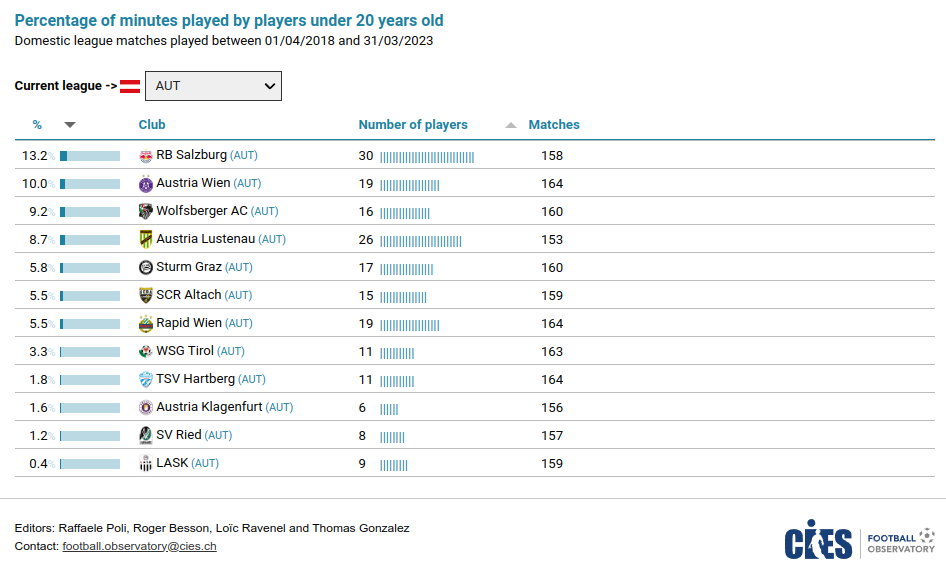946x570 pixels.
Task: Click Austria Klagenfurt's 156 matches value
Action: [x=552, y=408]
